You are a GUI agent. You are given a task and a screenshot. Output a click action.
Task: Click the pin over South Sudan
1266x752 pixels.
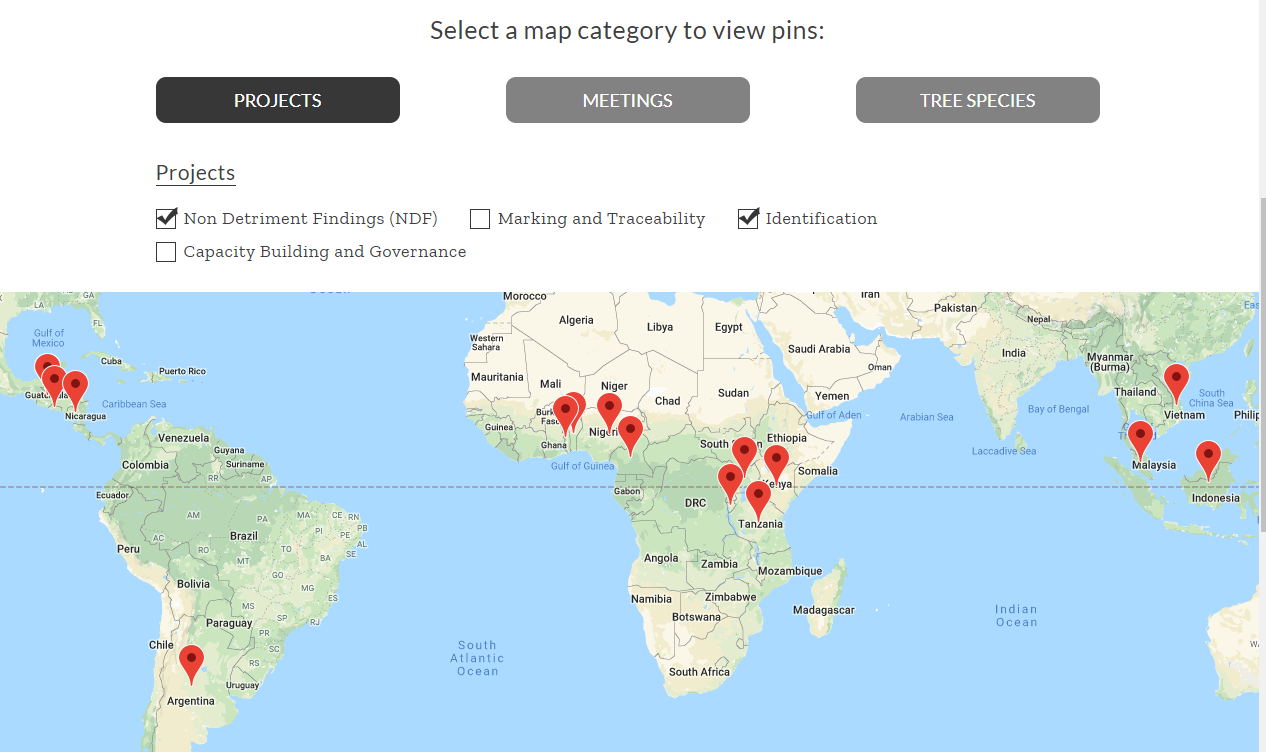[x=744, y=453]
